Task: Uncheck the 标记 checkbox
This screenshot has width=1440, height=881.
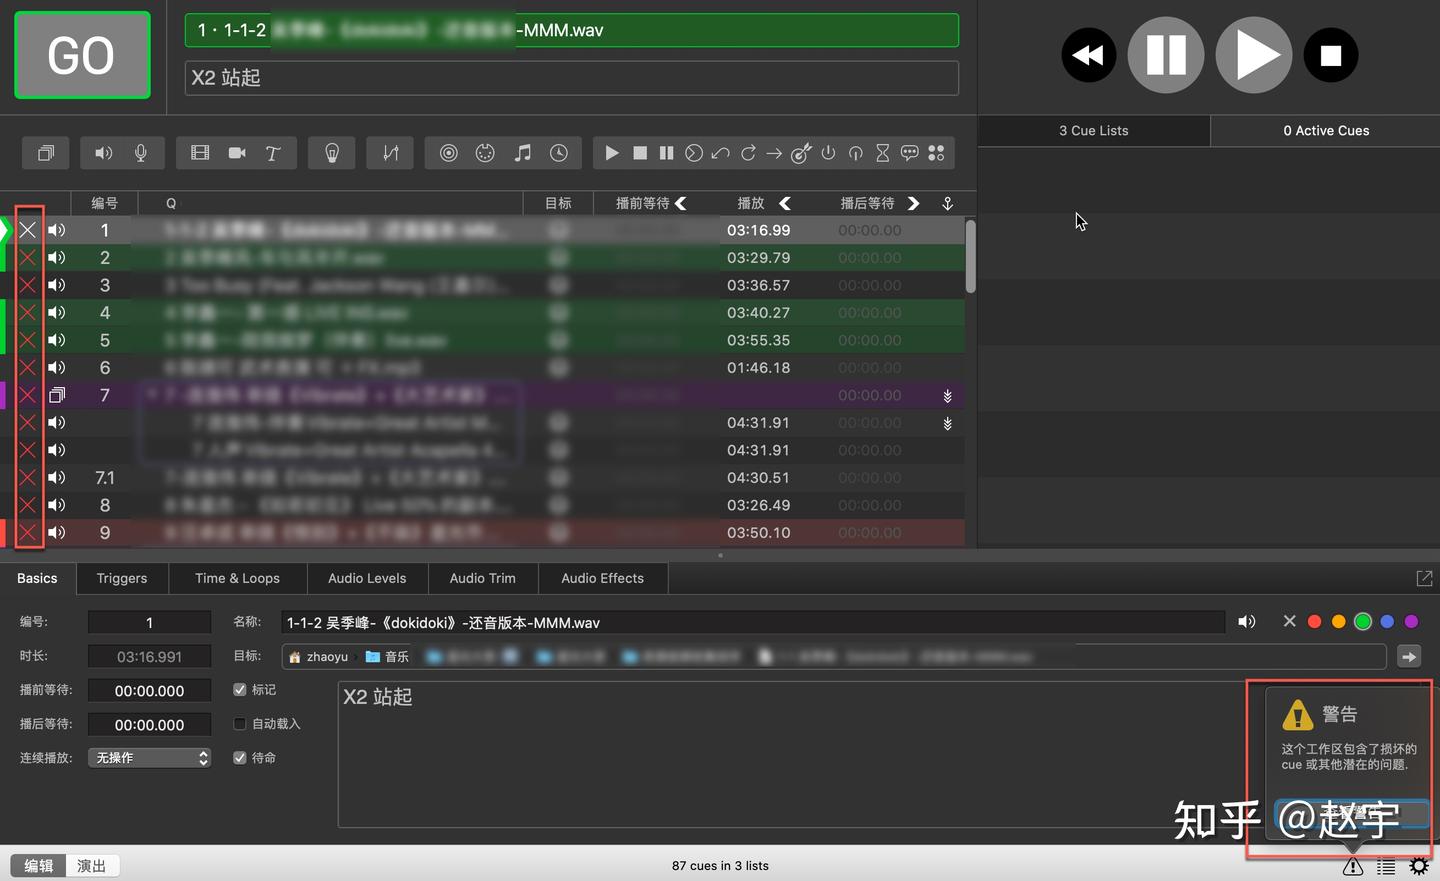Action: [x=239, y=690]
